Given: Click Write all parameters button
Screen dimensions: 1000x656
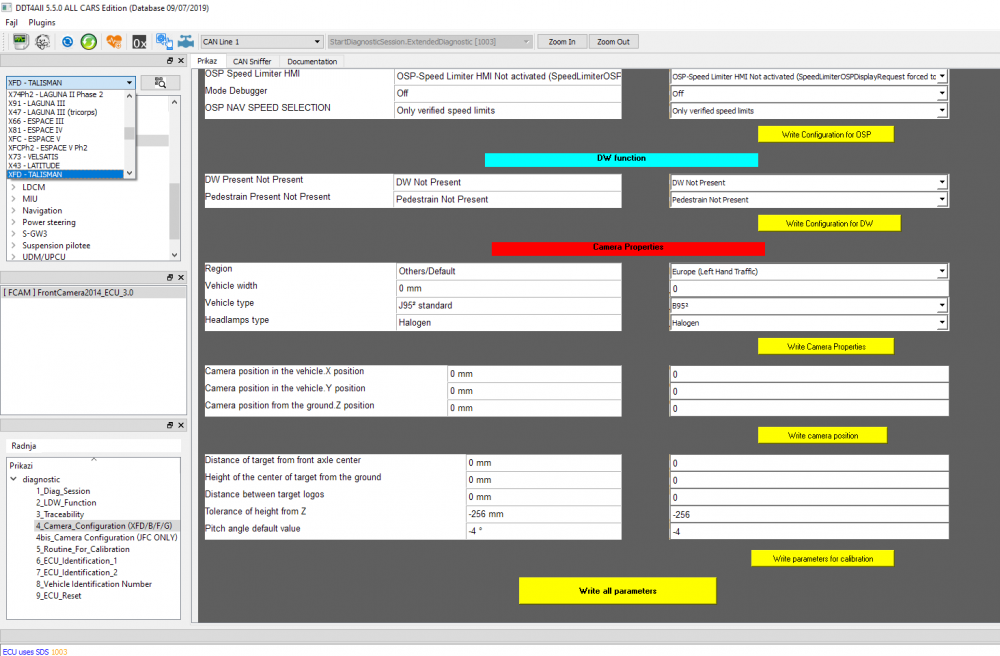Looking at the screenshot, I should coord(617,591).
